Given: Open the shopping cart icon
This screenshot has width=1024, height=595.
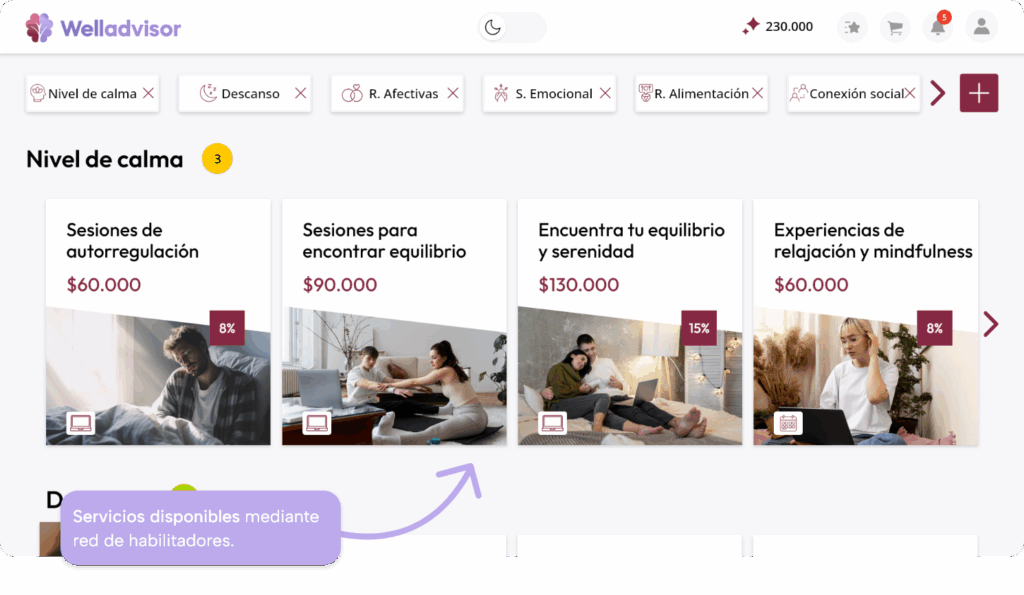Looking at the screenshot, I should [895, 27].
